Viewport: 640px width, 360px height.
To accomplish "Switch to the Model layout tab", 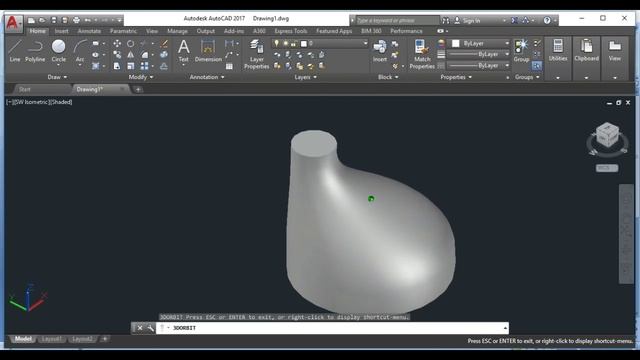I will [x=23, y=339].
